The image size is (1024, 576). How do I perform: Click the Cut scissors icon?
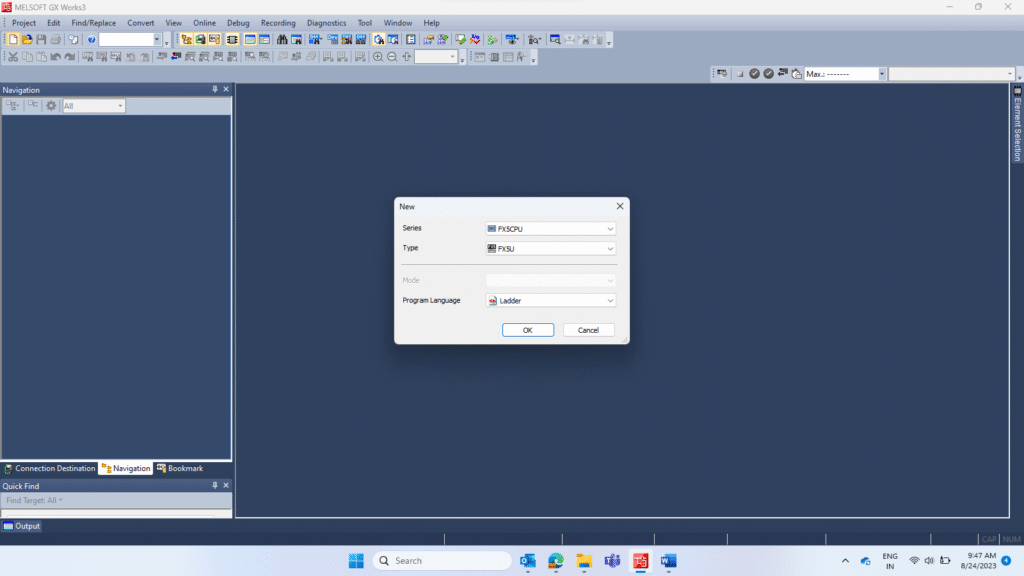point(13,57)
